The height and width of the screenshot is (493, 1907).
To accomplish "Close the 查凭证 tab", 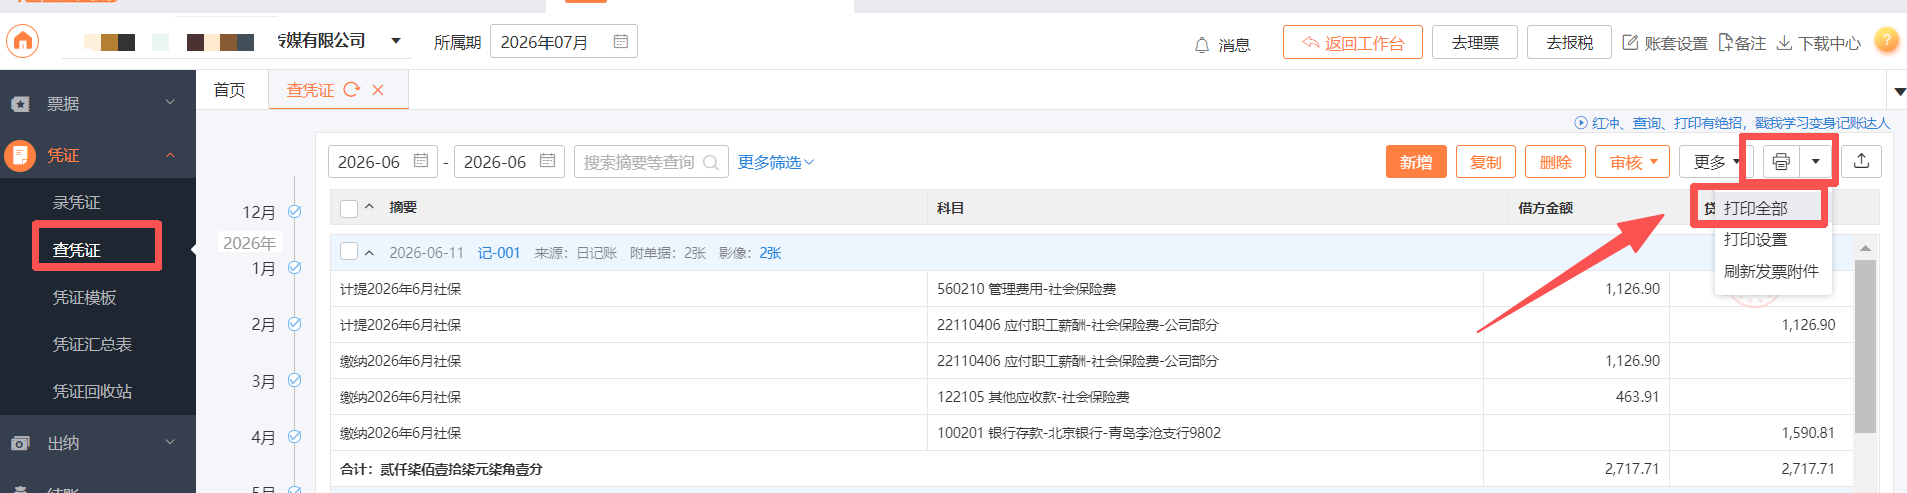I will 378,90.
